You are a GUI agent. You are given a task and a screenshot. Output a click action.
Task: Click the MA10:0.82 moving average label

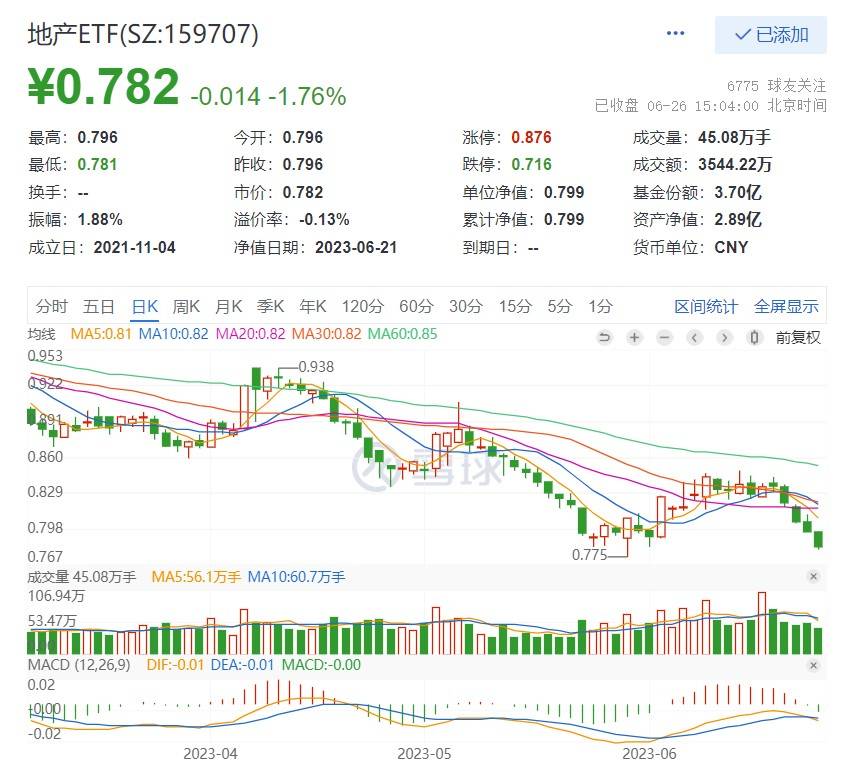[174, 333]
